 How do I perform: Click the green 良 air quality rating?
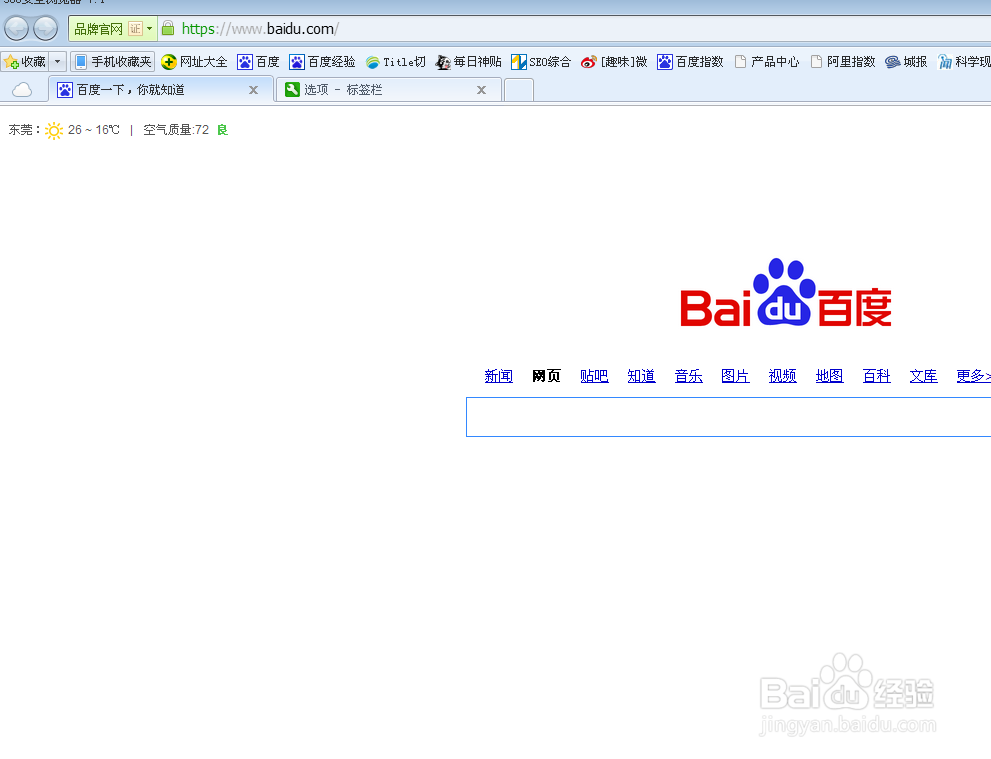(222, 130)
